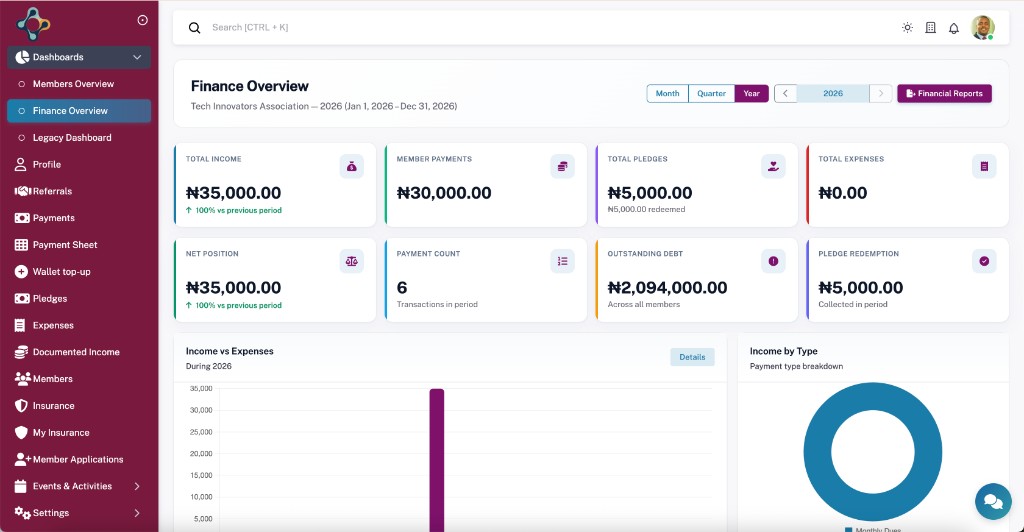The image size is (1024, 532).
Task: Open the chat support bubble
Action: (x=993, y=501)
